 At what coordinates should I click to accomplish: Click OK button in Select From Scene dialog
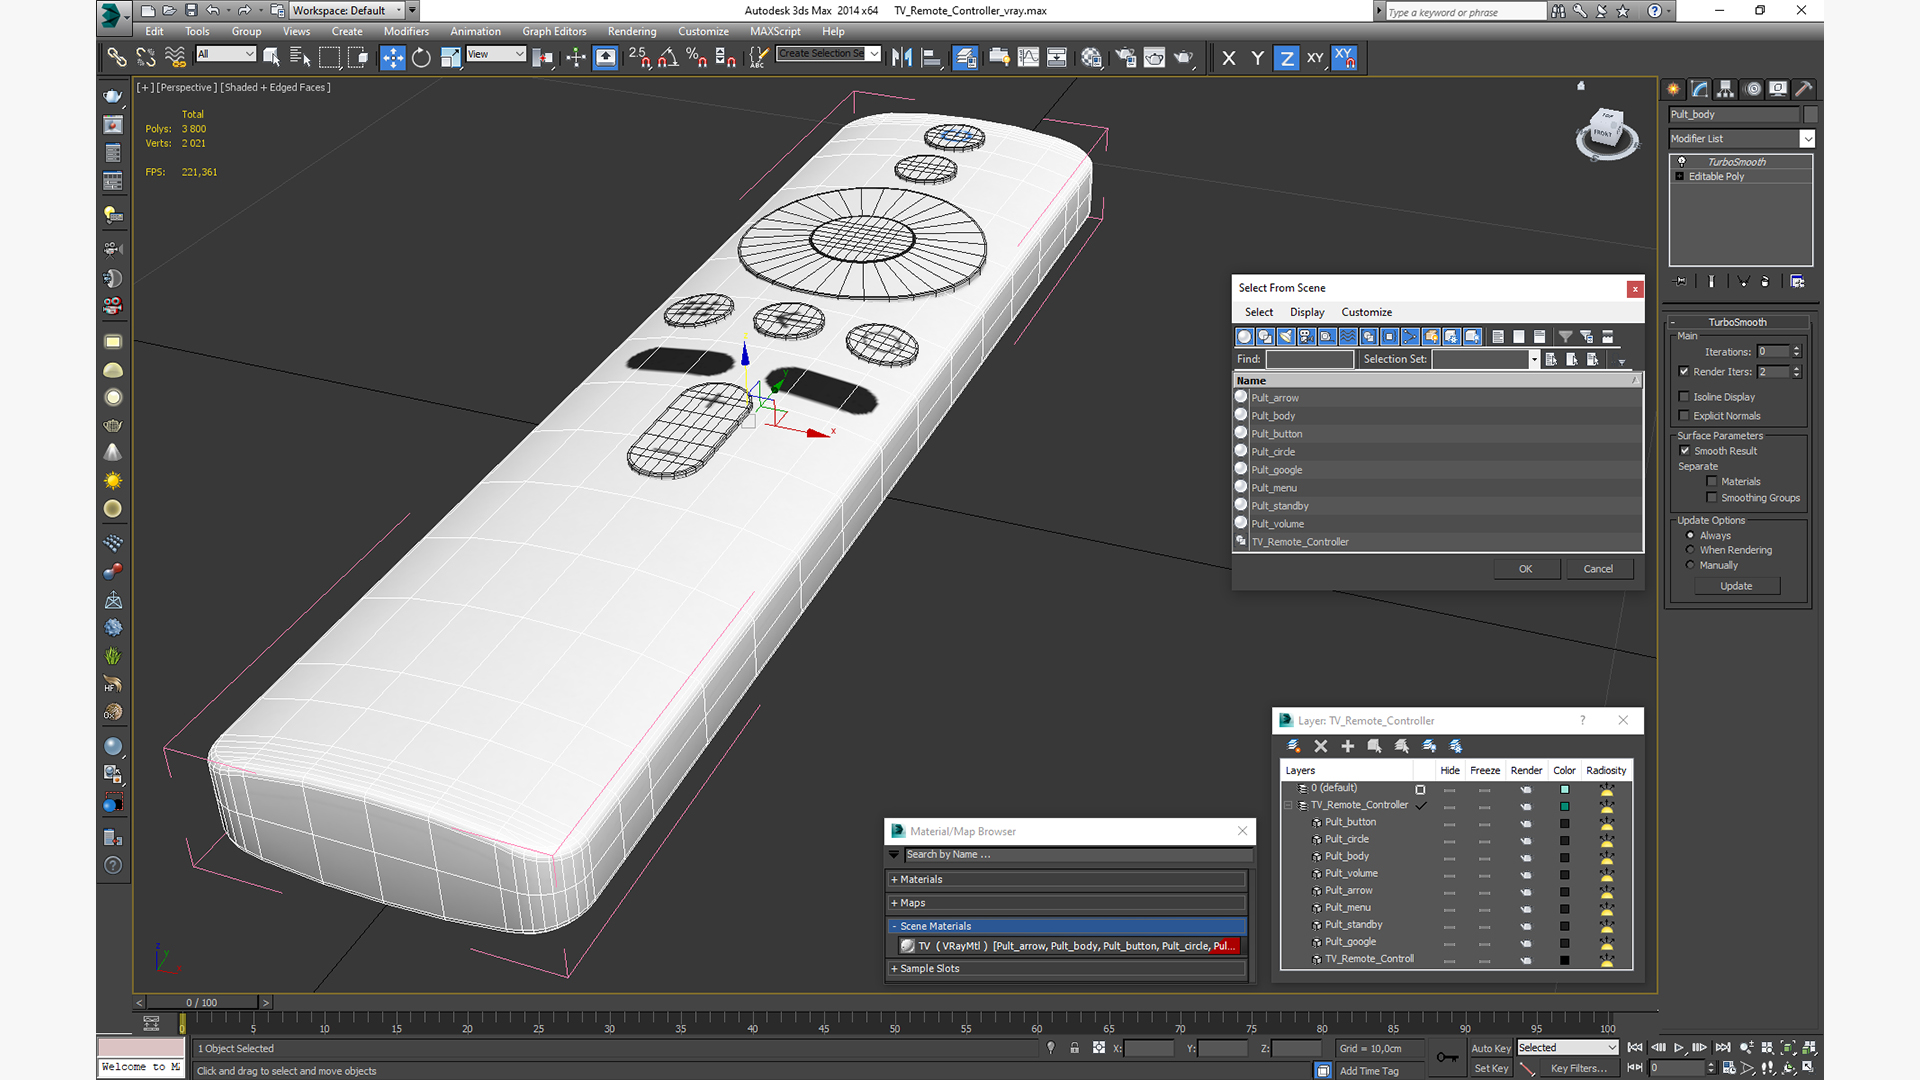coord(1526,568)
